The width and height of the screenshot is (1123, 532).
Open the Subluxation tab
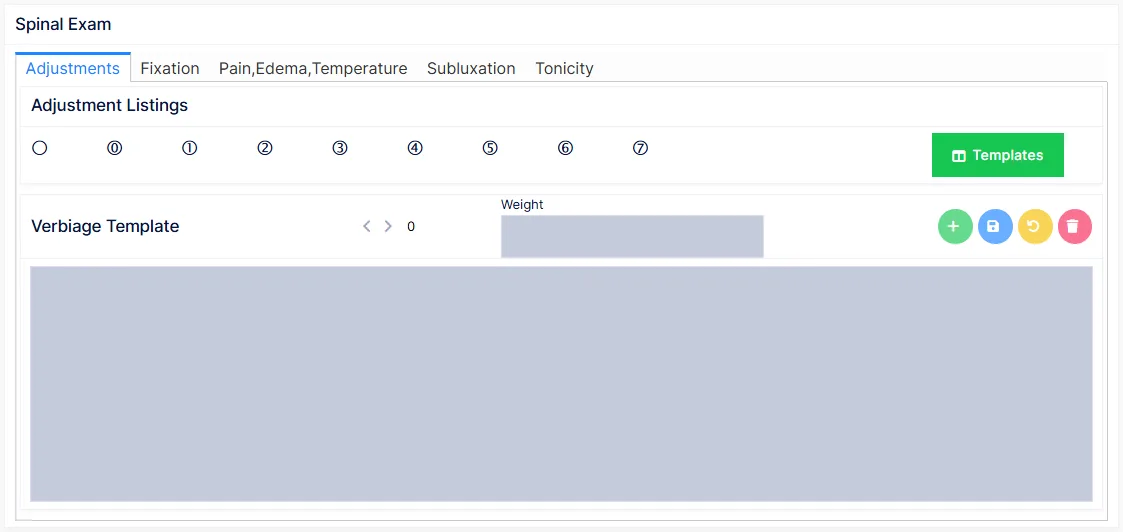[471, 69]
